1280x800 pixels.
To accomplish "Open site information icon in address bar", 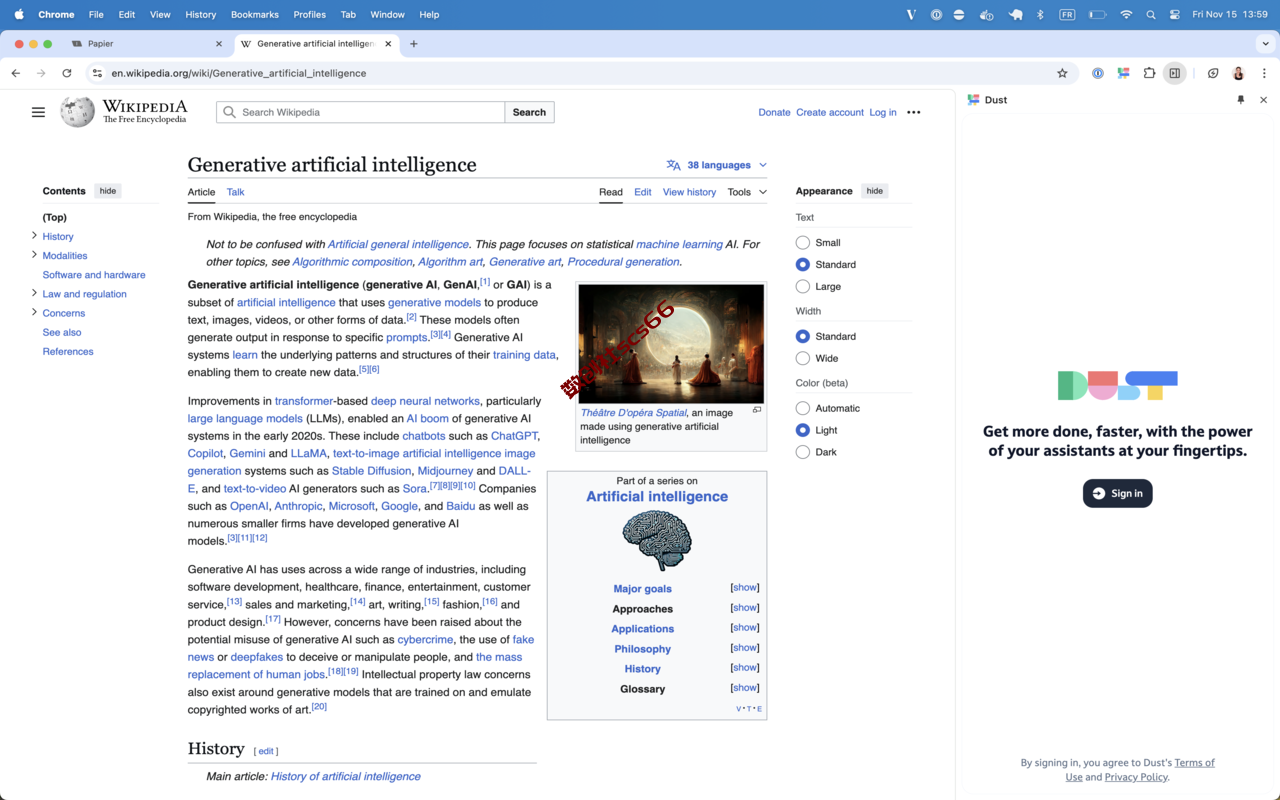I will pyautogui.click(x=97, y=73).
